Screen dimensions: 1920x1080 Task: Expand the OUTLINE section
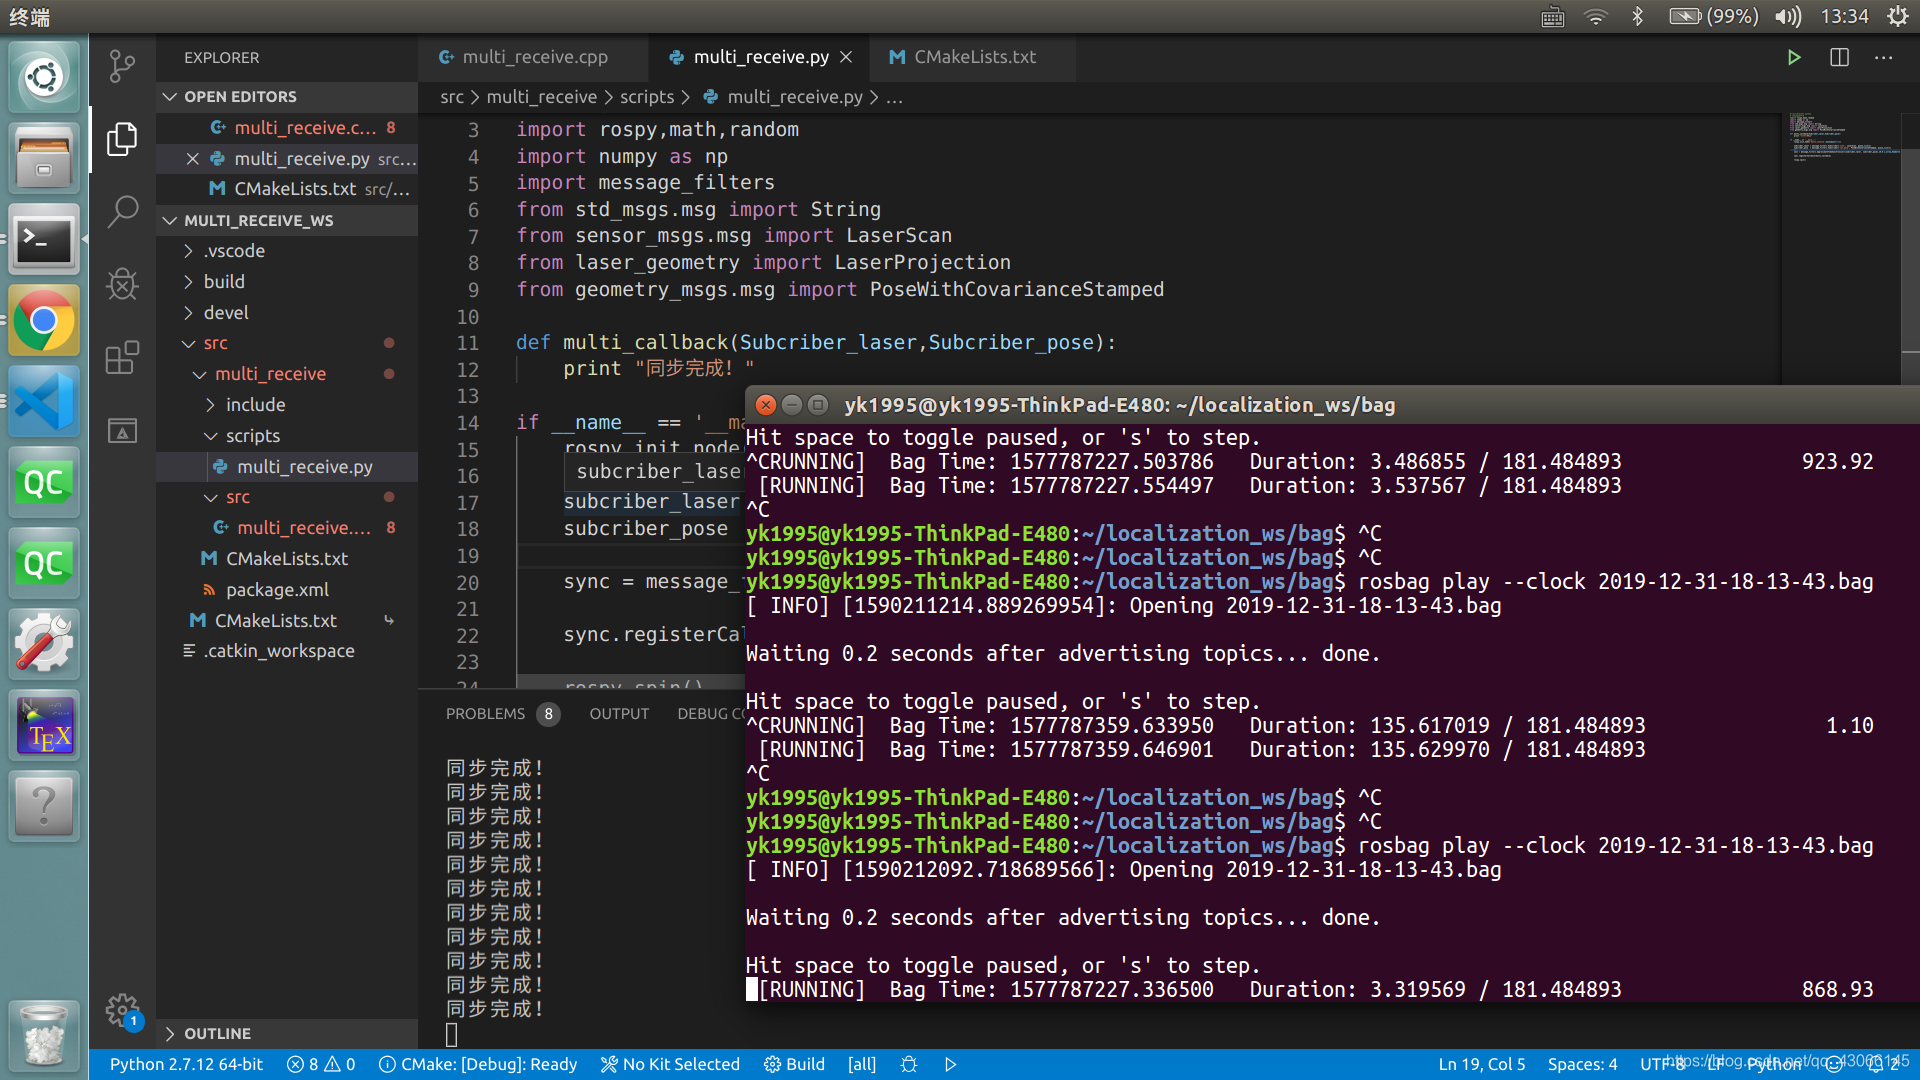[217, 1033]
